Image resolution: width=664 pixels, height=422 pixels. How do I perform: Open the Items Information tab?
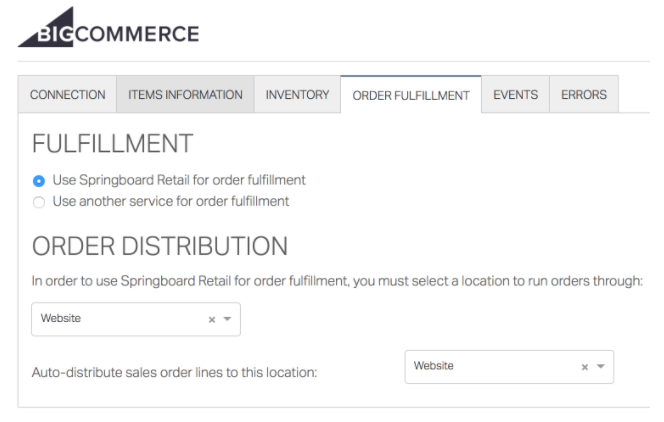point(185,95)
